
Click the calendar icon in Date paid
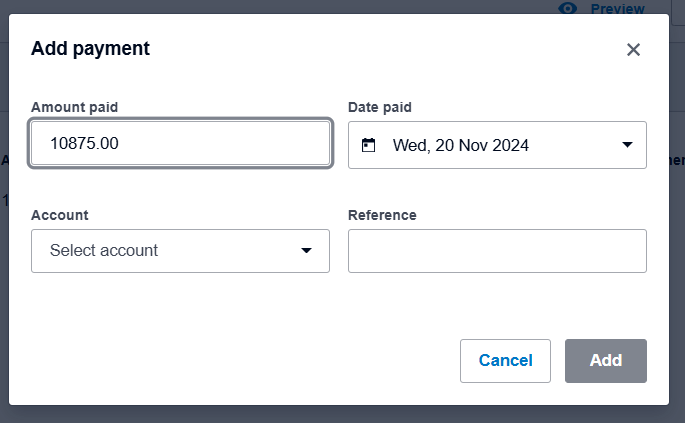tap(368, 145)
